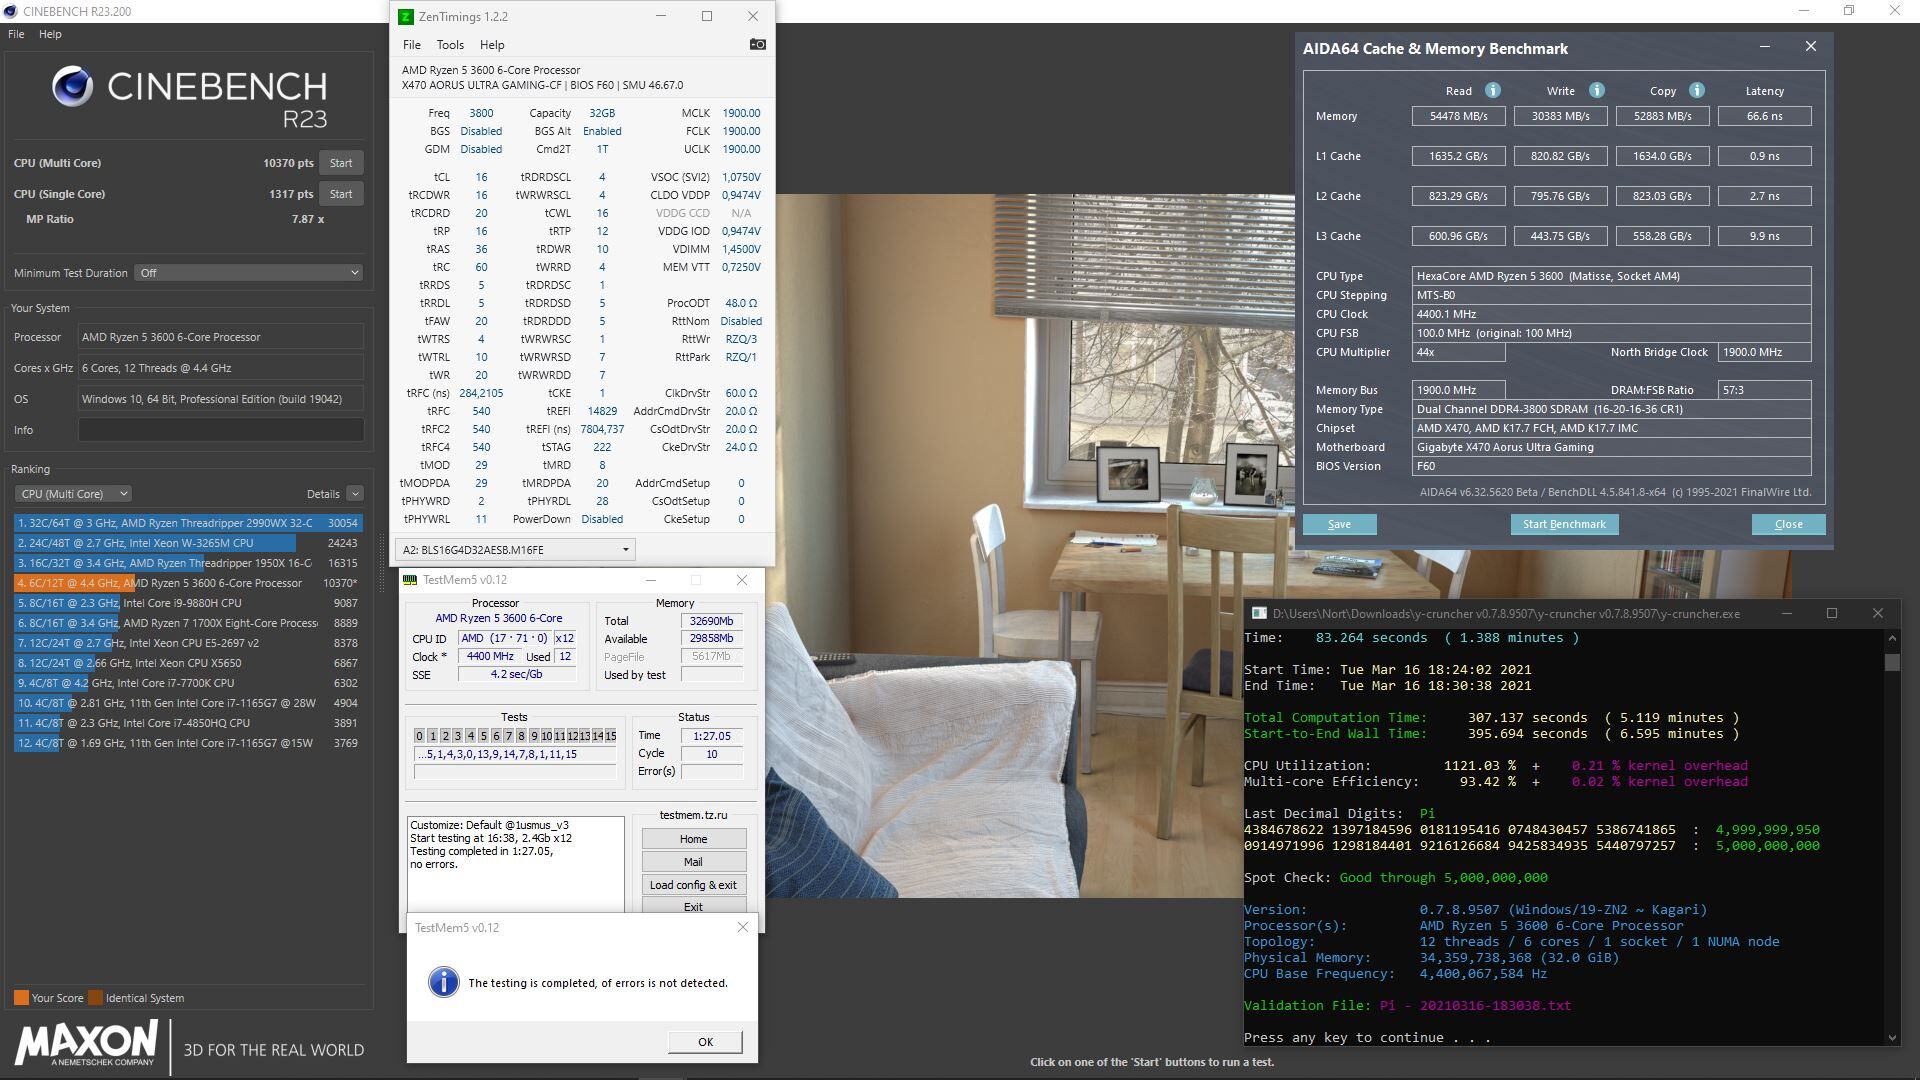This screenshot has height=1080, width=1920.
Task: Select the Core i7-7700K ranking row
Action: click(x=188, y=683)
